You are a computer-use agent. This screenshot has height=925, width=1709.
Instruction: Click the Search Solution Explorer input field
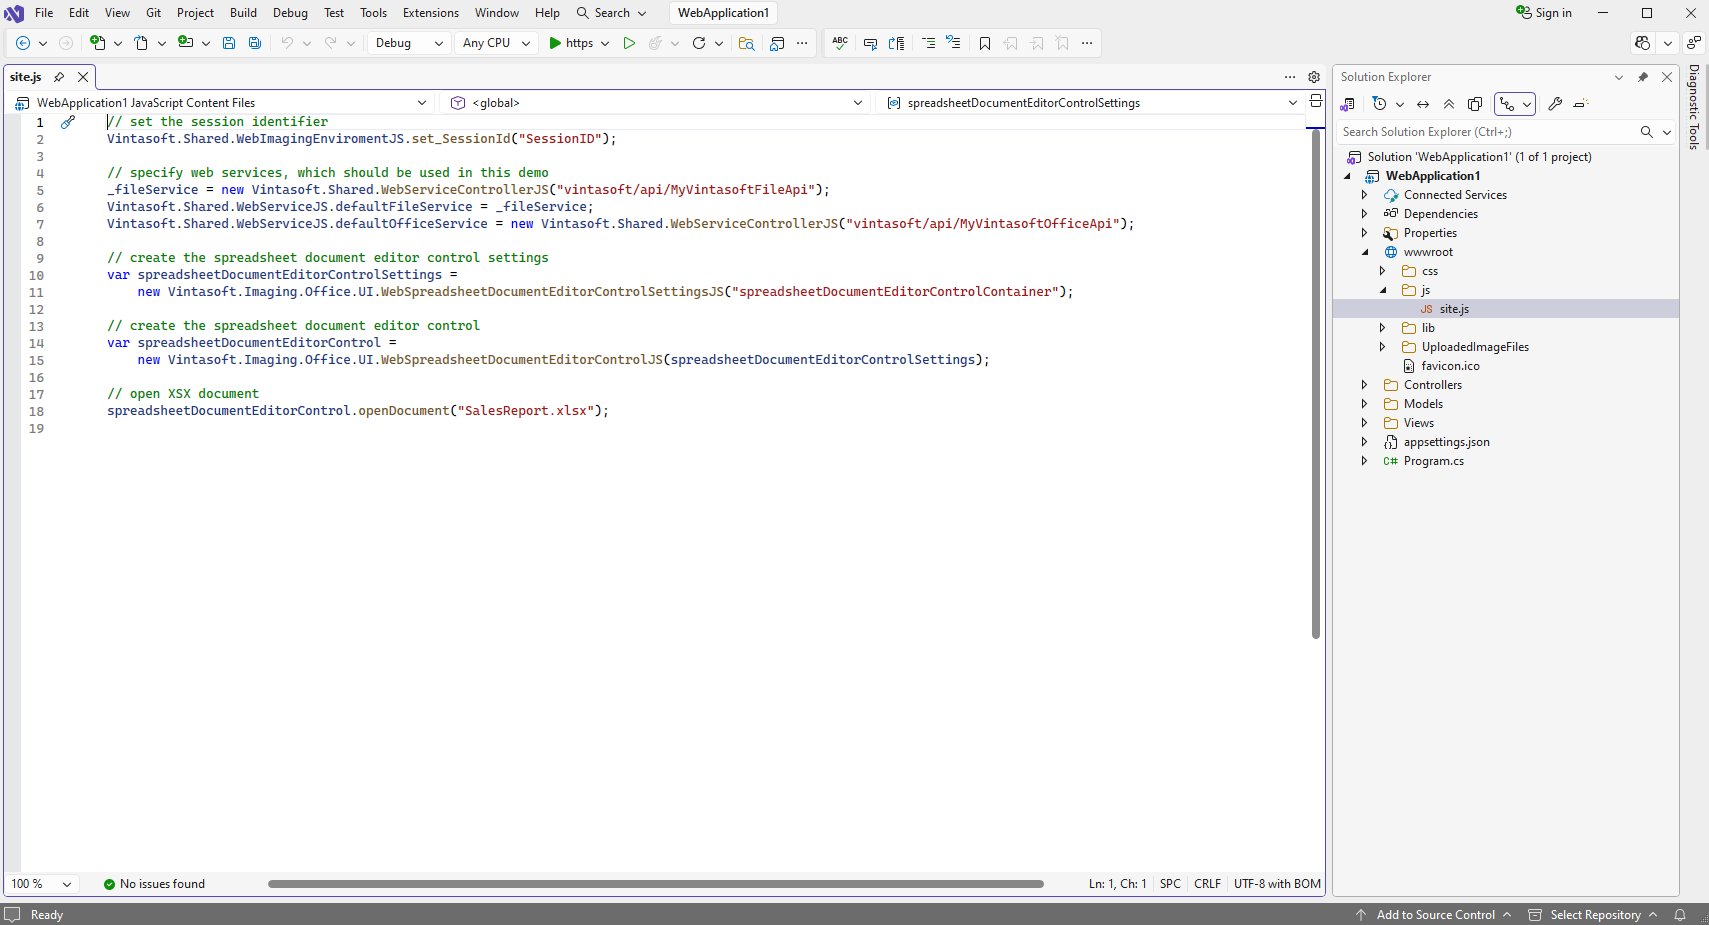(x=1488, y=132)
